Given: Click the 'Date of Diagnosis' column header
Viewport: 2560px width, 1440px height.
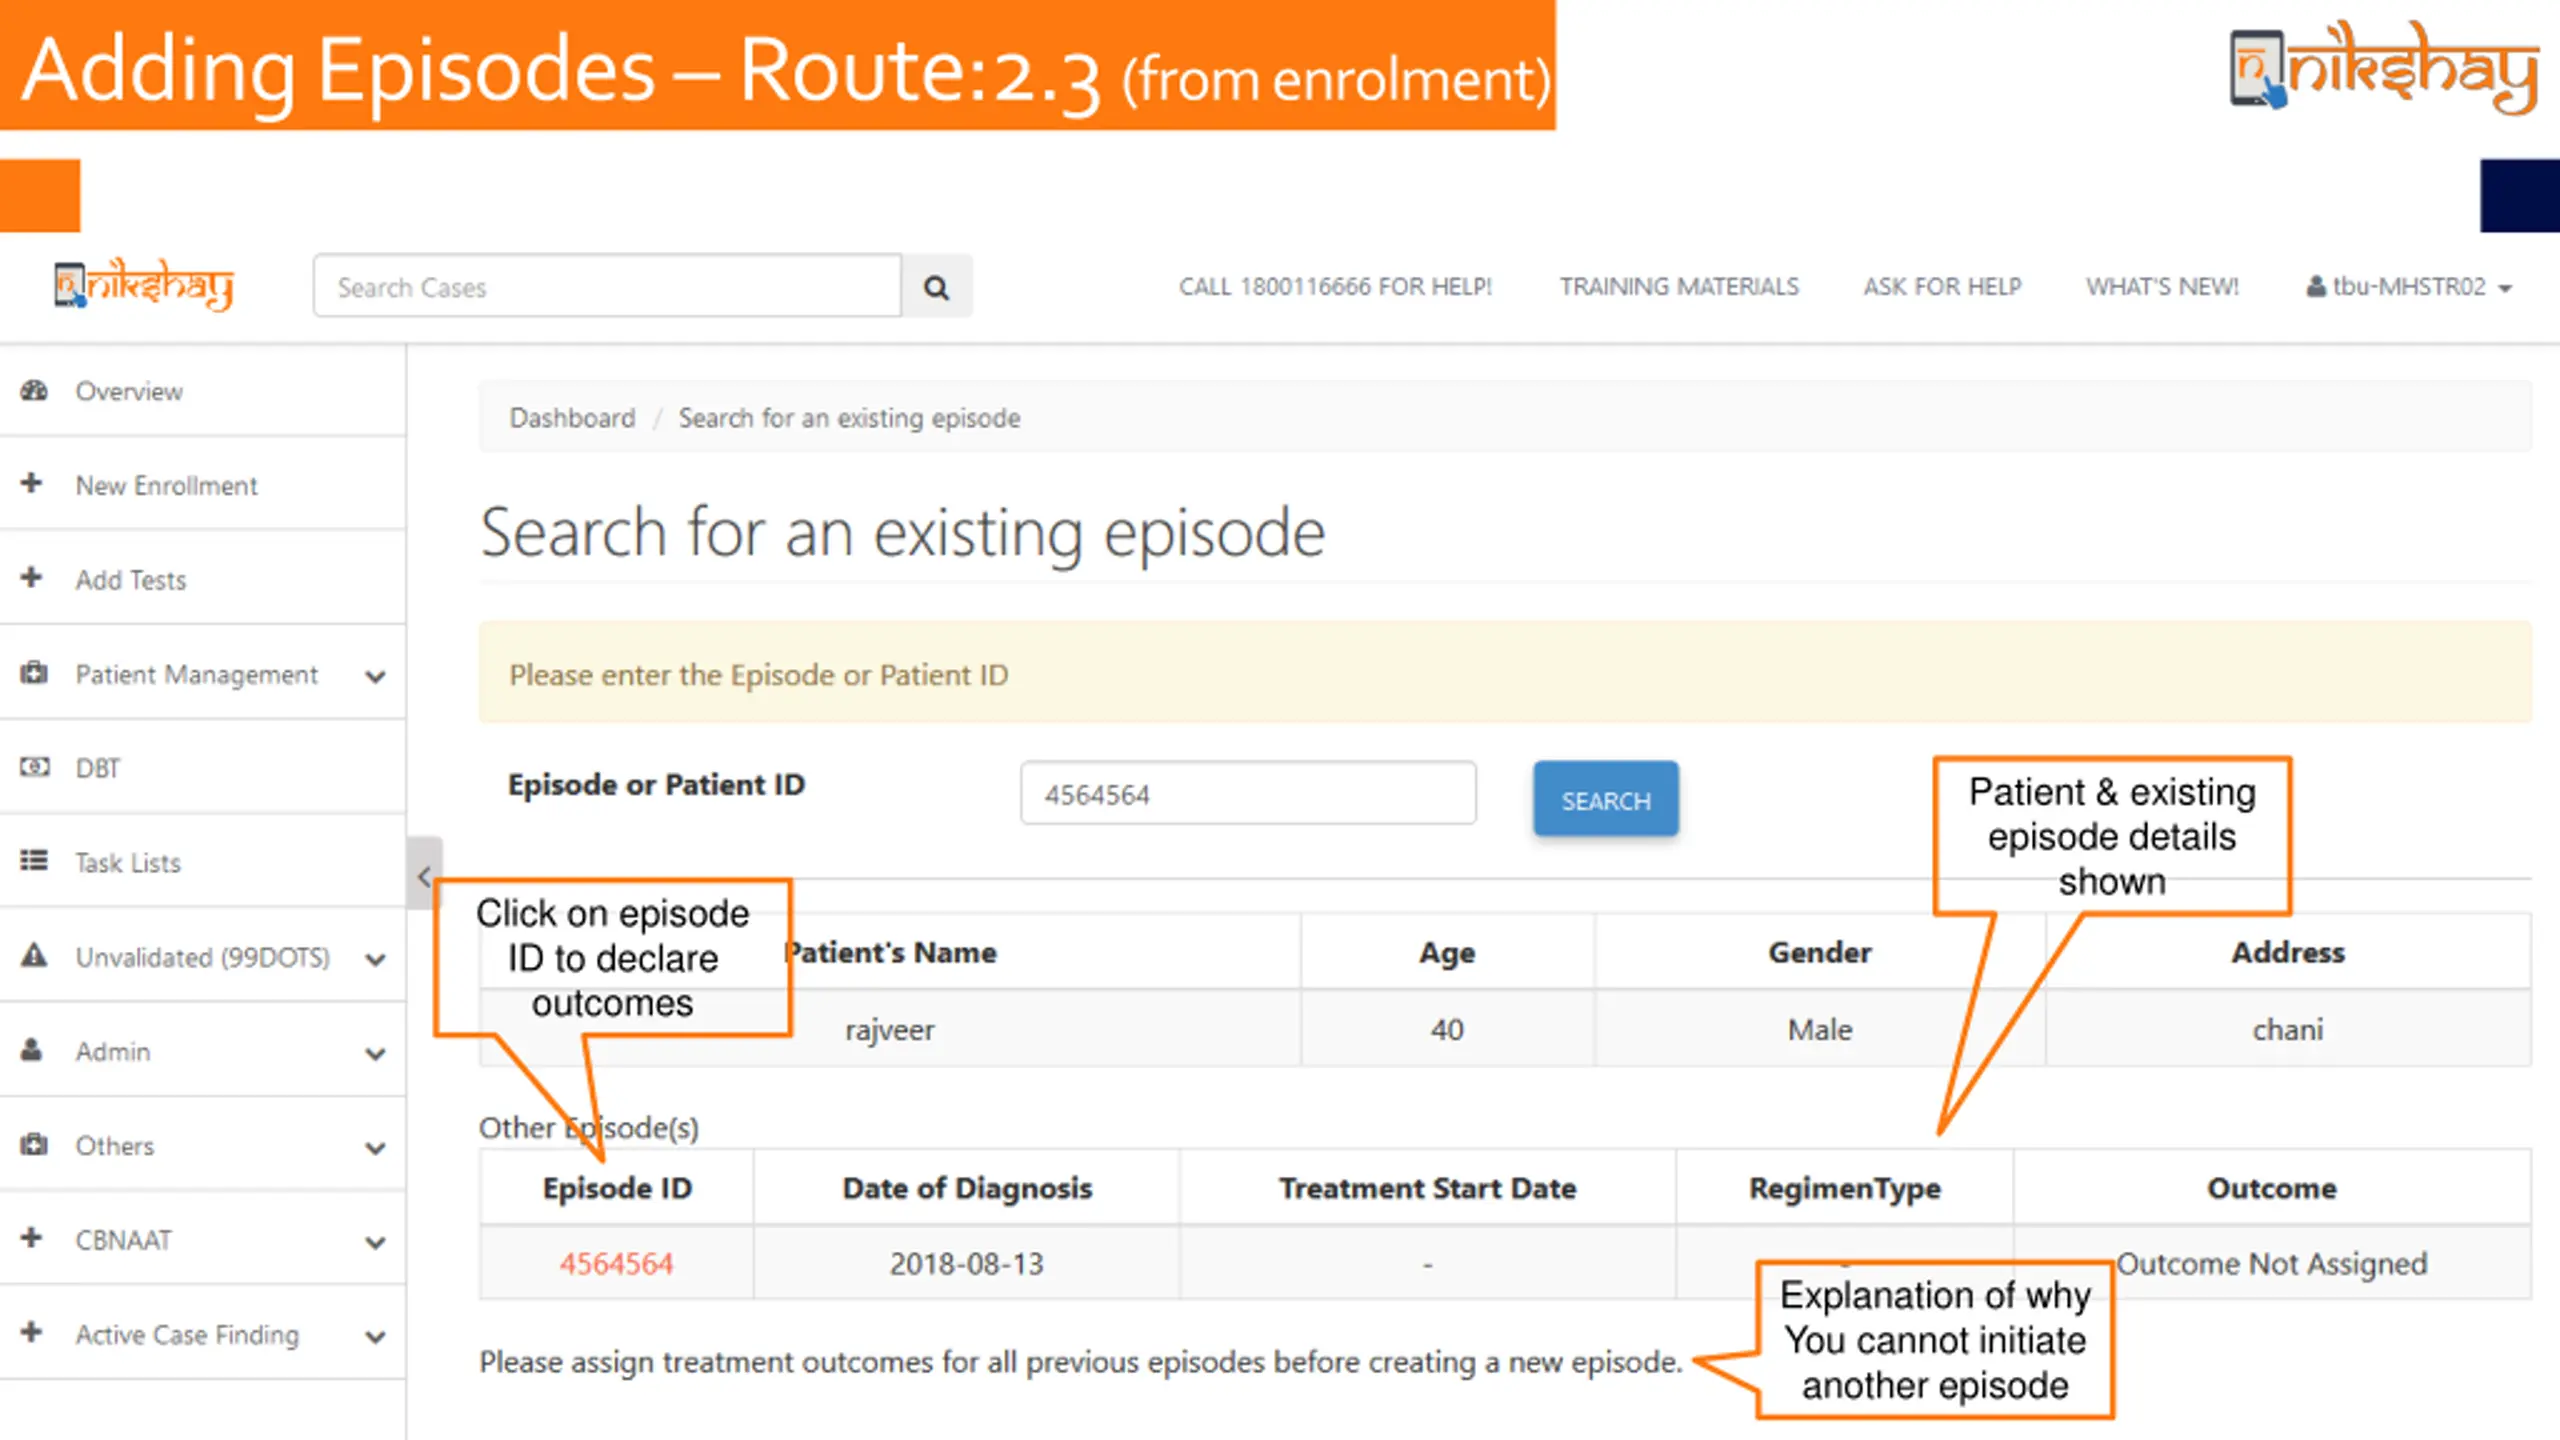Looking at the screenshot, I should click(967, 1188).
